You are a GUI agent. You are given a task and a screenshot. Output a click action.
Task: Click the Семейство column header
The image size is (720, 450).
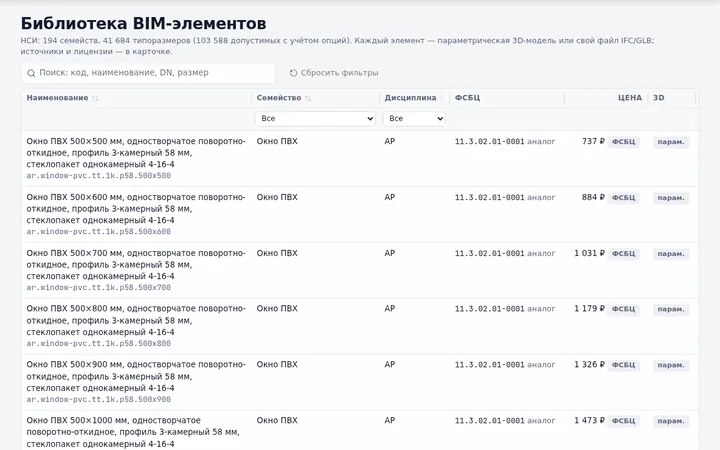279,98
